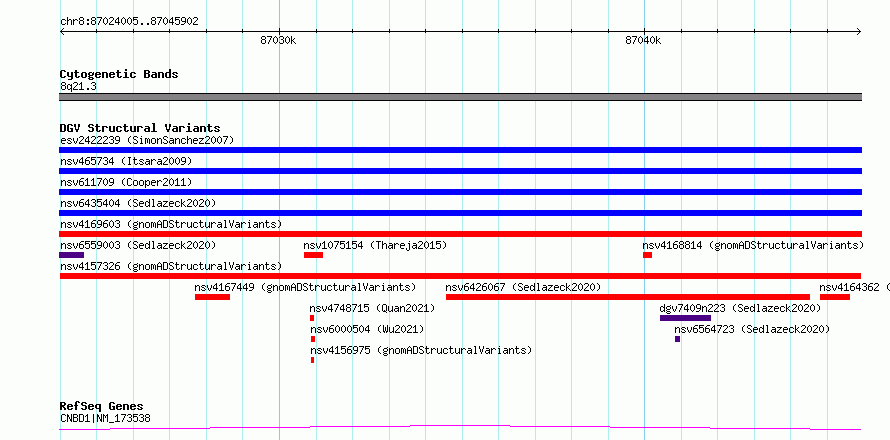Click the DGV Structural Variants track heading
The image size is (890, 440).
tap(140, 128)
